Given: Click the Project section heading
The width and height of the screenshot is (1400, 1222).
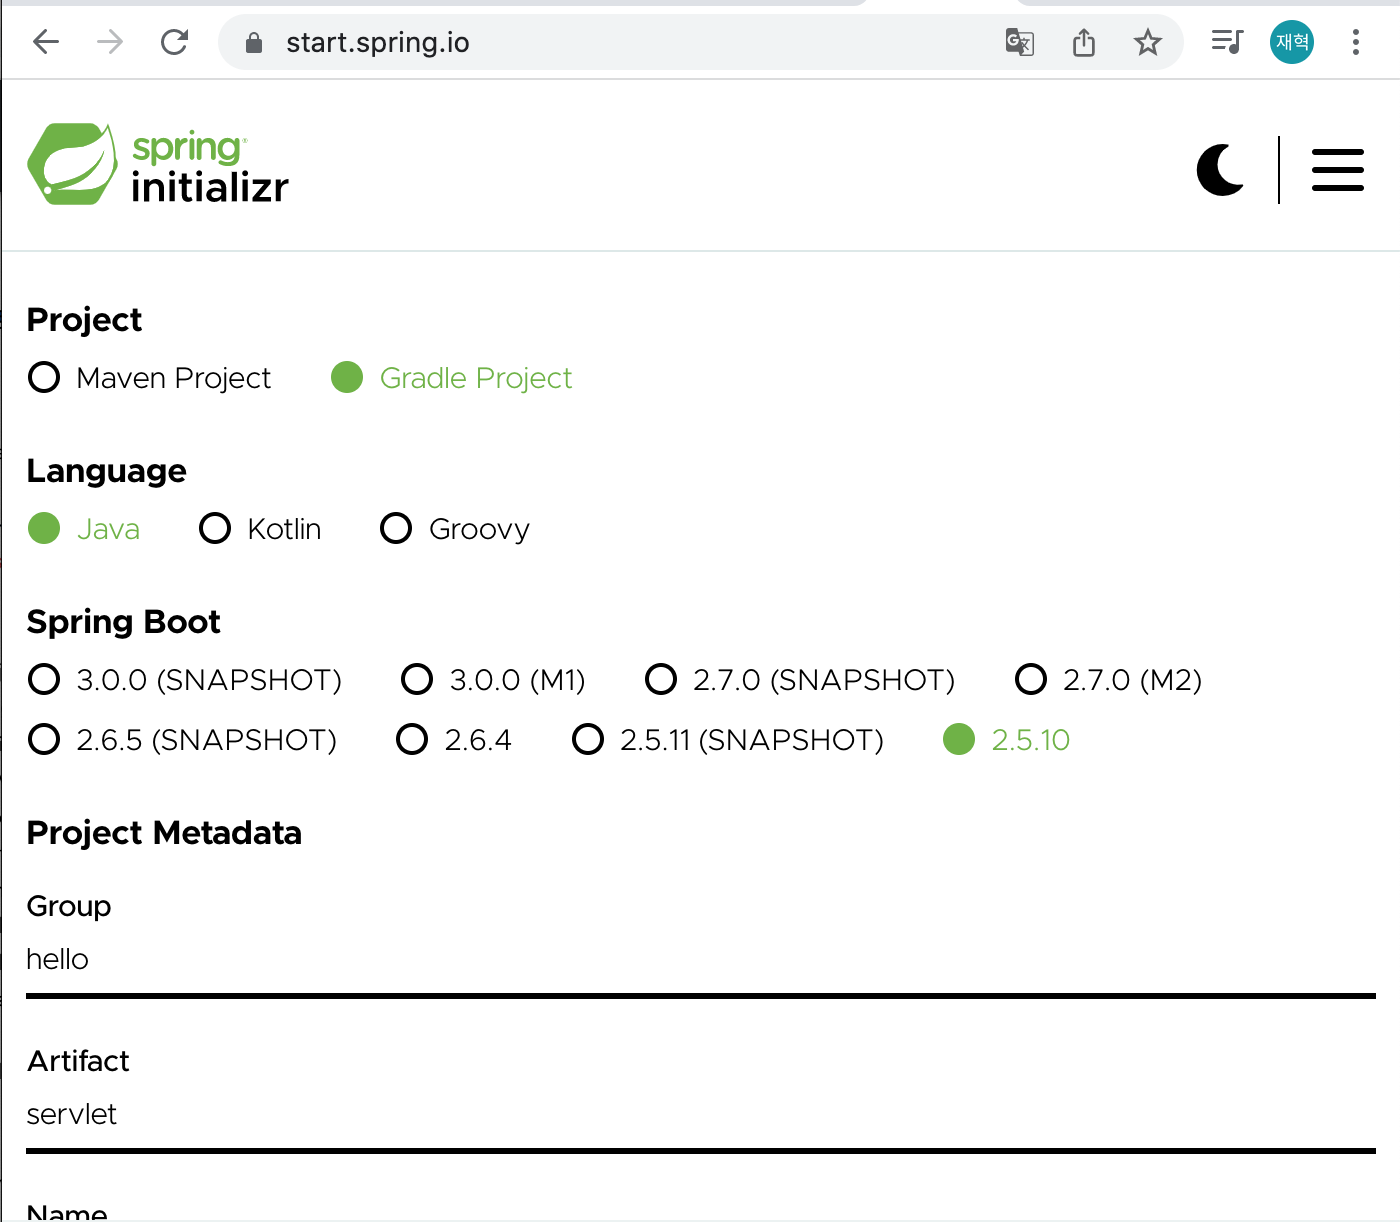Looking at the screenshot, I should coord(85,320).
